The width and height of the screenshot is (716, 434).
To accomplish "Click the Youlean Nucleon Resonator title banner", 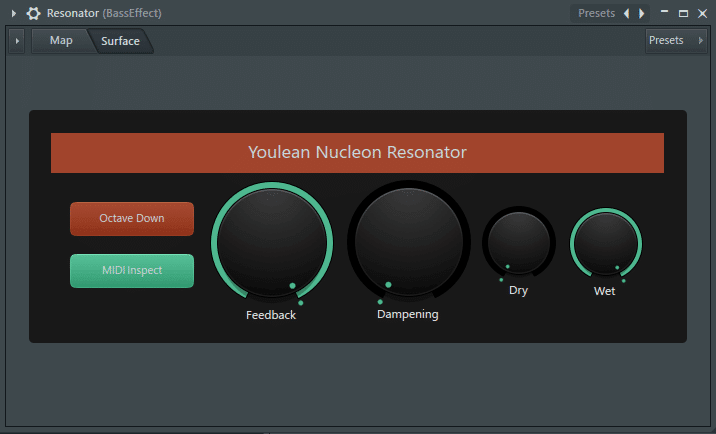I will (357, 153).
